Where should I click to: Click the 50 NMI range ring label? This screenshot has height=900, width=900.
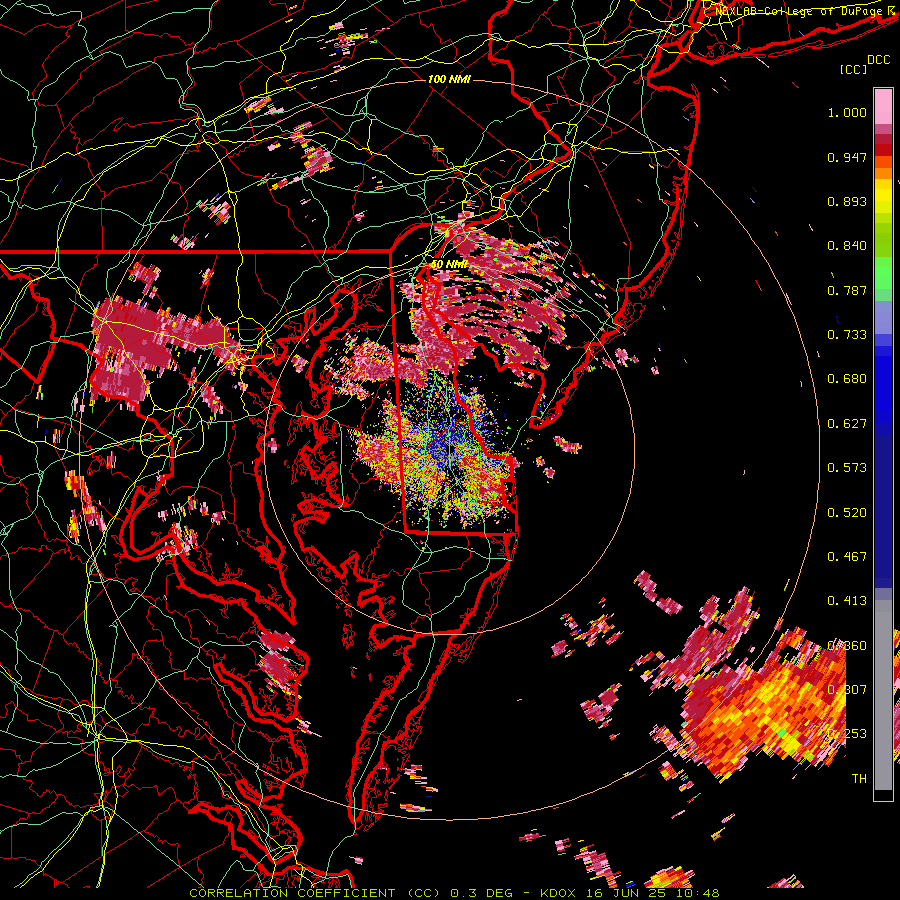pyautogui.click(x=449, y=265)
